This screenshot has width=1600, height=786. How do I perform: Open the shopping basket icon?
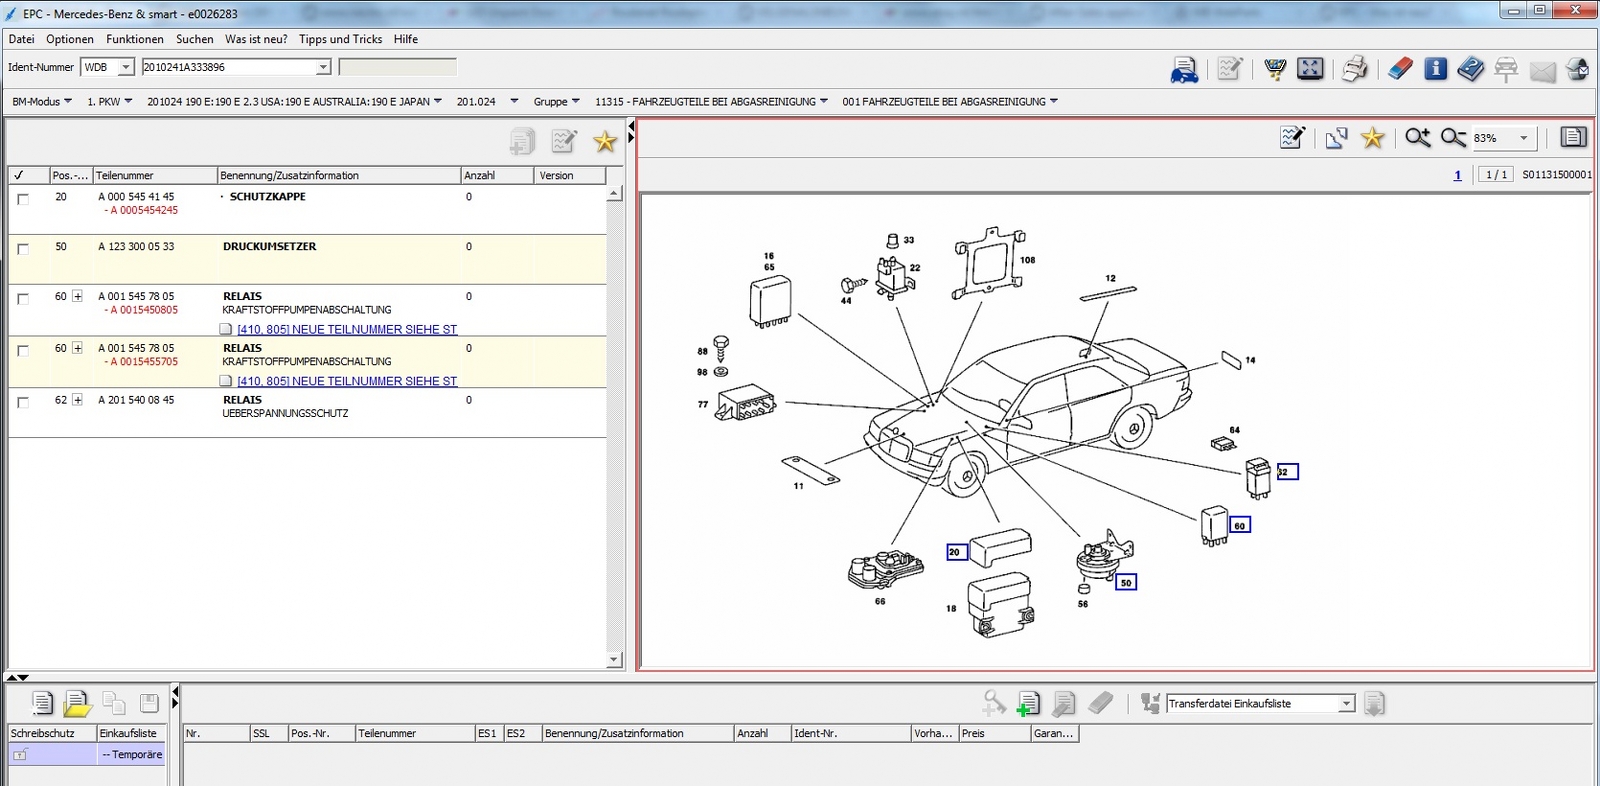[x=1275, y=69]
